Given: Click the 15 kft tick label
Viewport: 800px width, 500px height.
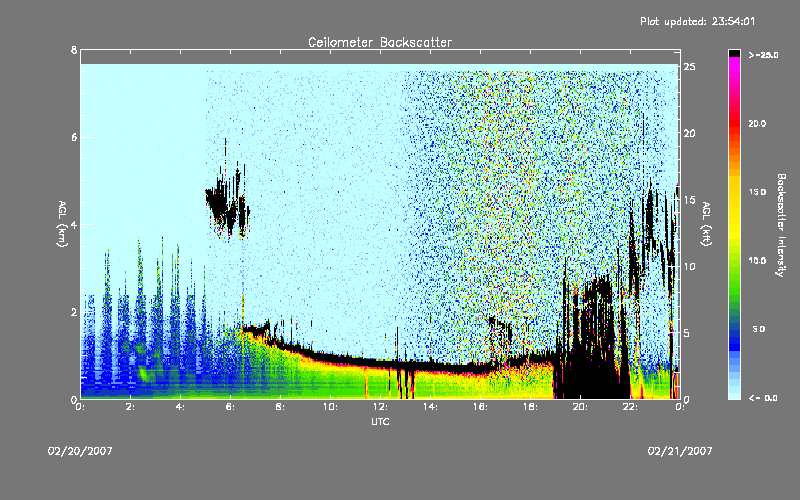Looking at the screenshot, I should click(x=689, y=199).
